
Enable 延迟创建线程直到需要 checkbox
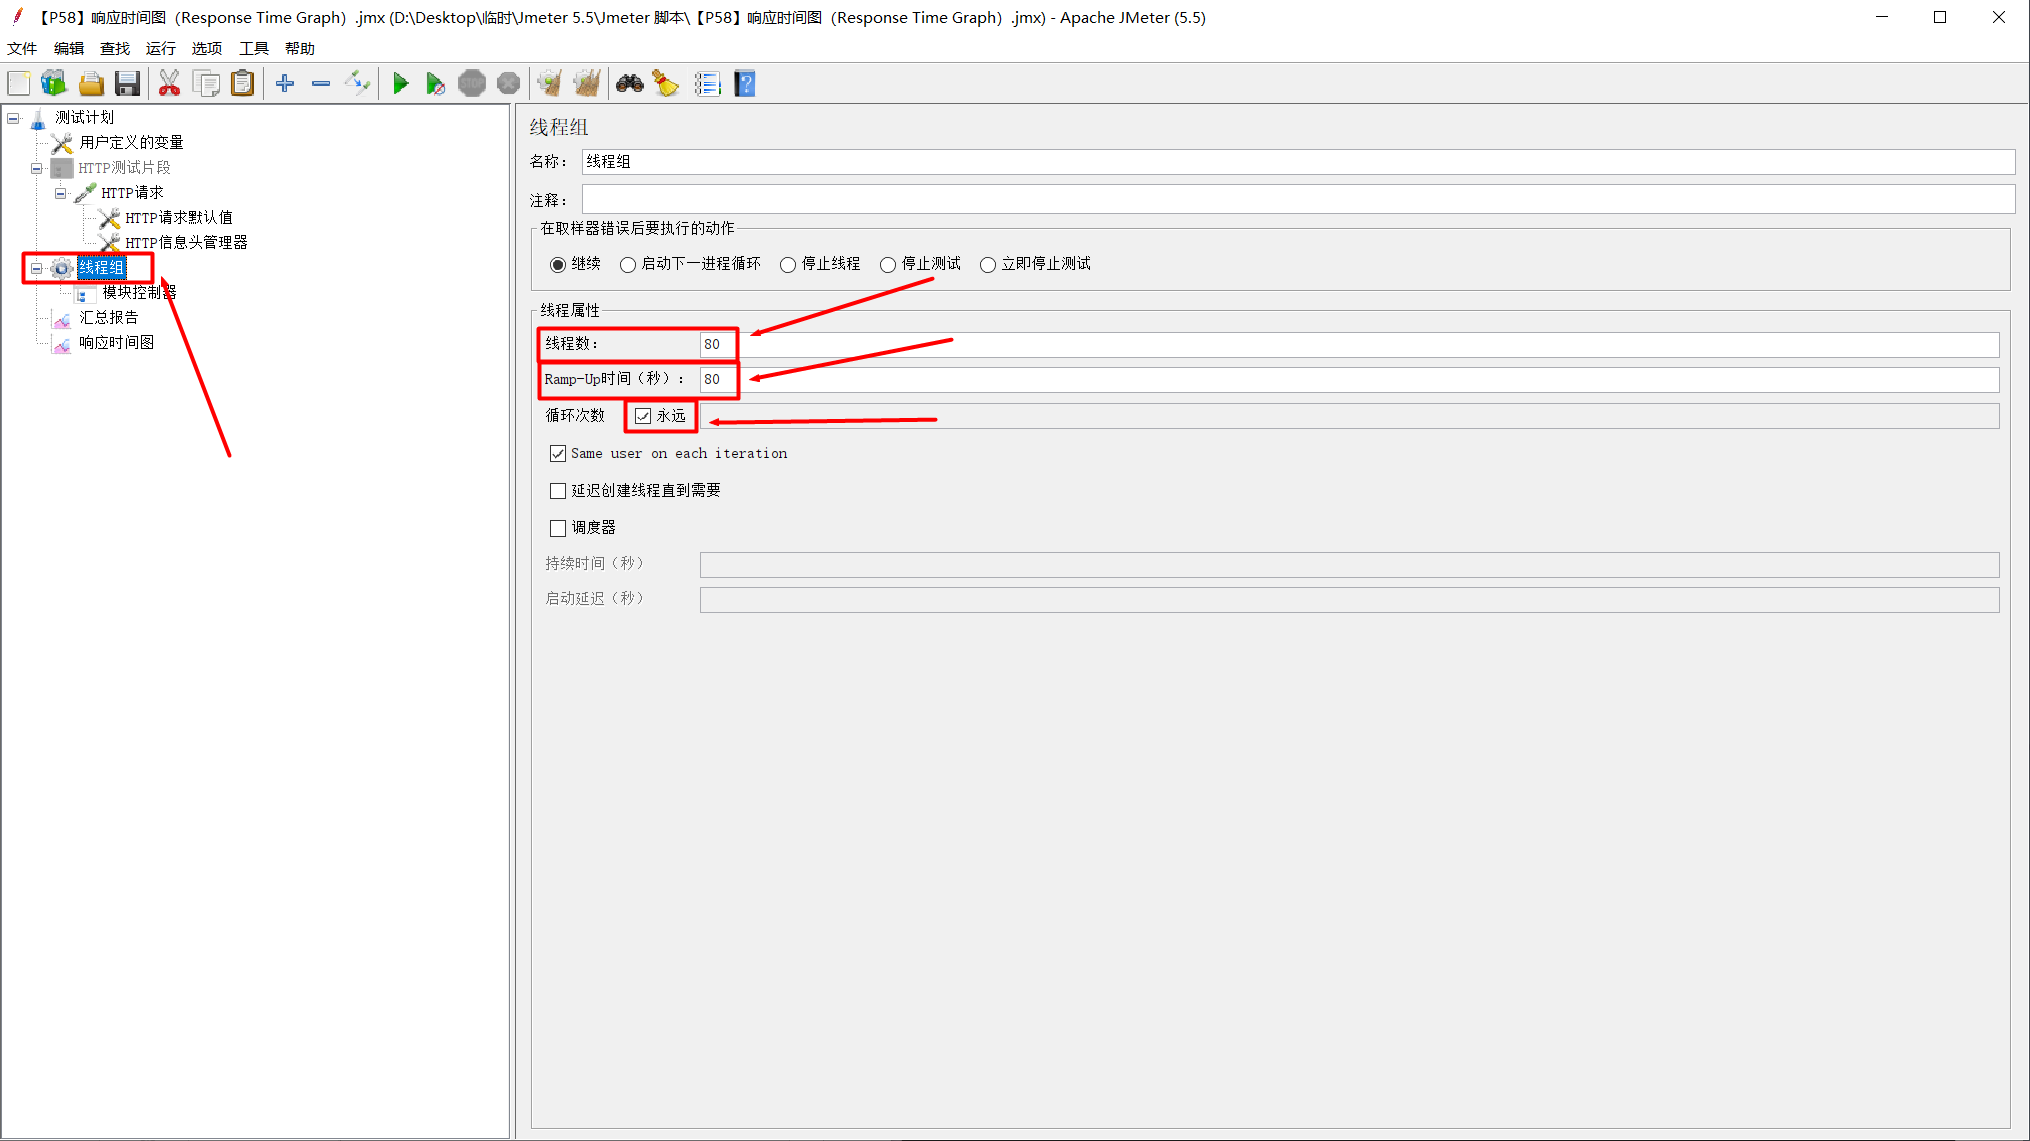[x=558, y=491]
